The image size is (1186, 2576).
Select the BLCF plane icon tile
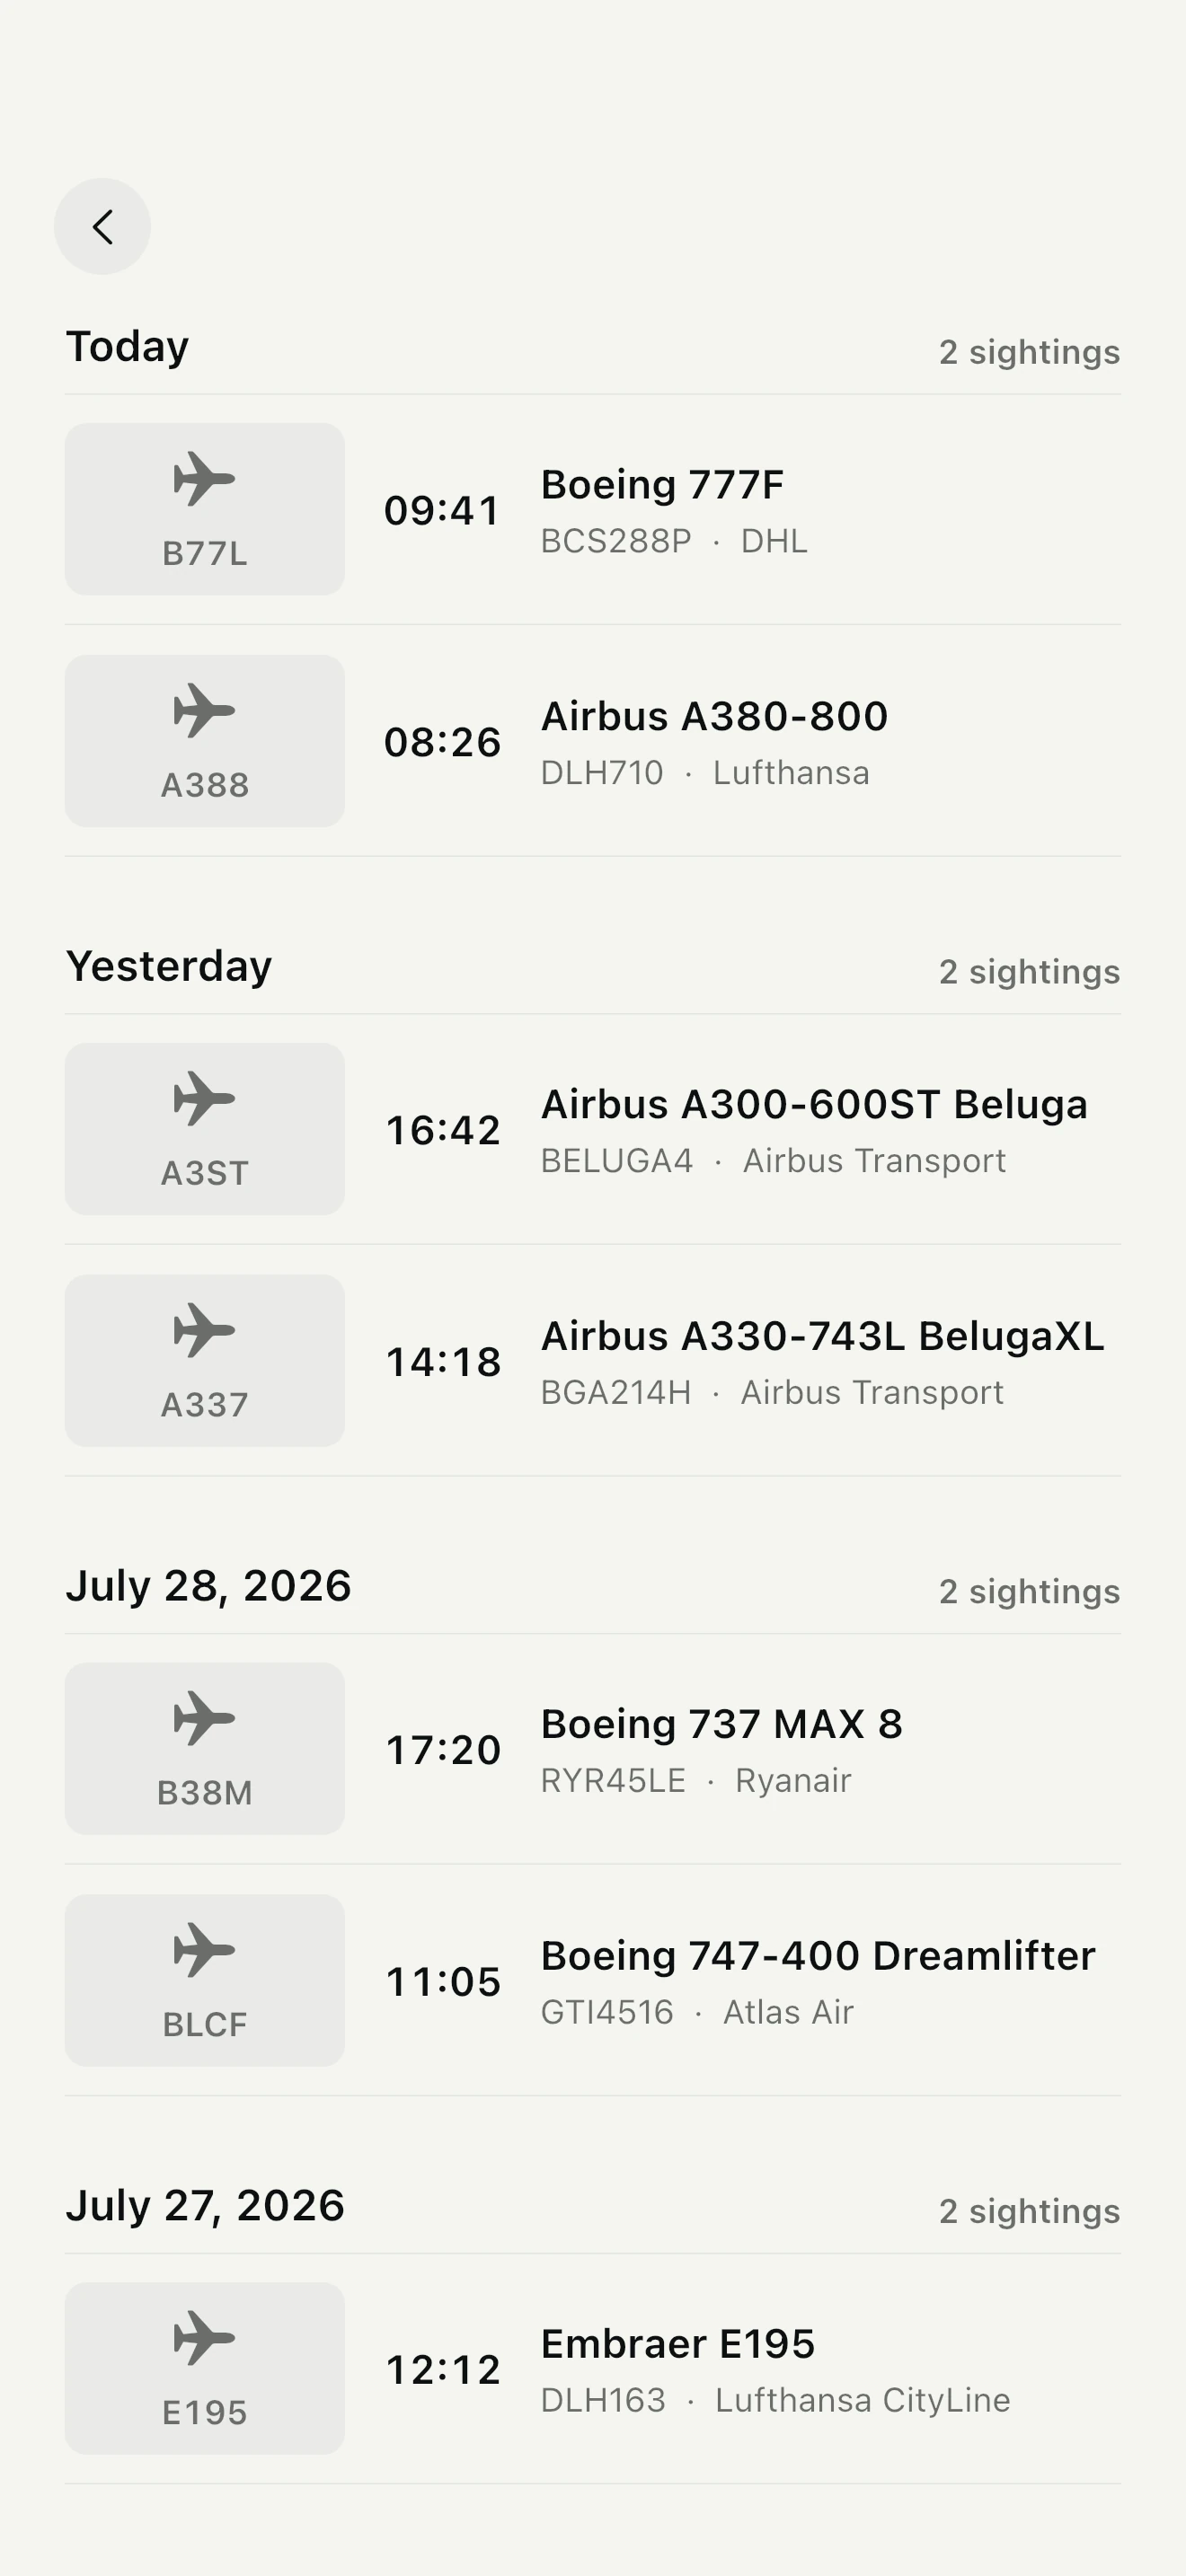click(x=205, y=1981)
